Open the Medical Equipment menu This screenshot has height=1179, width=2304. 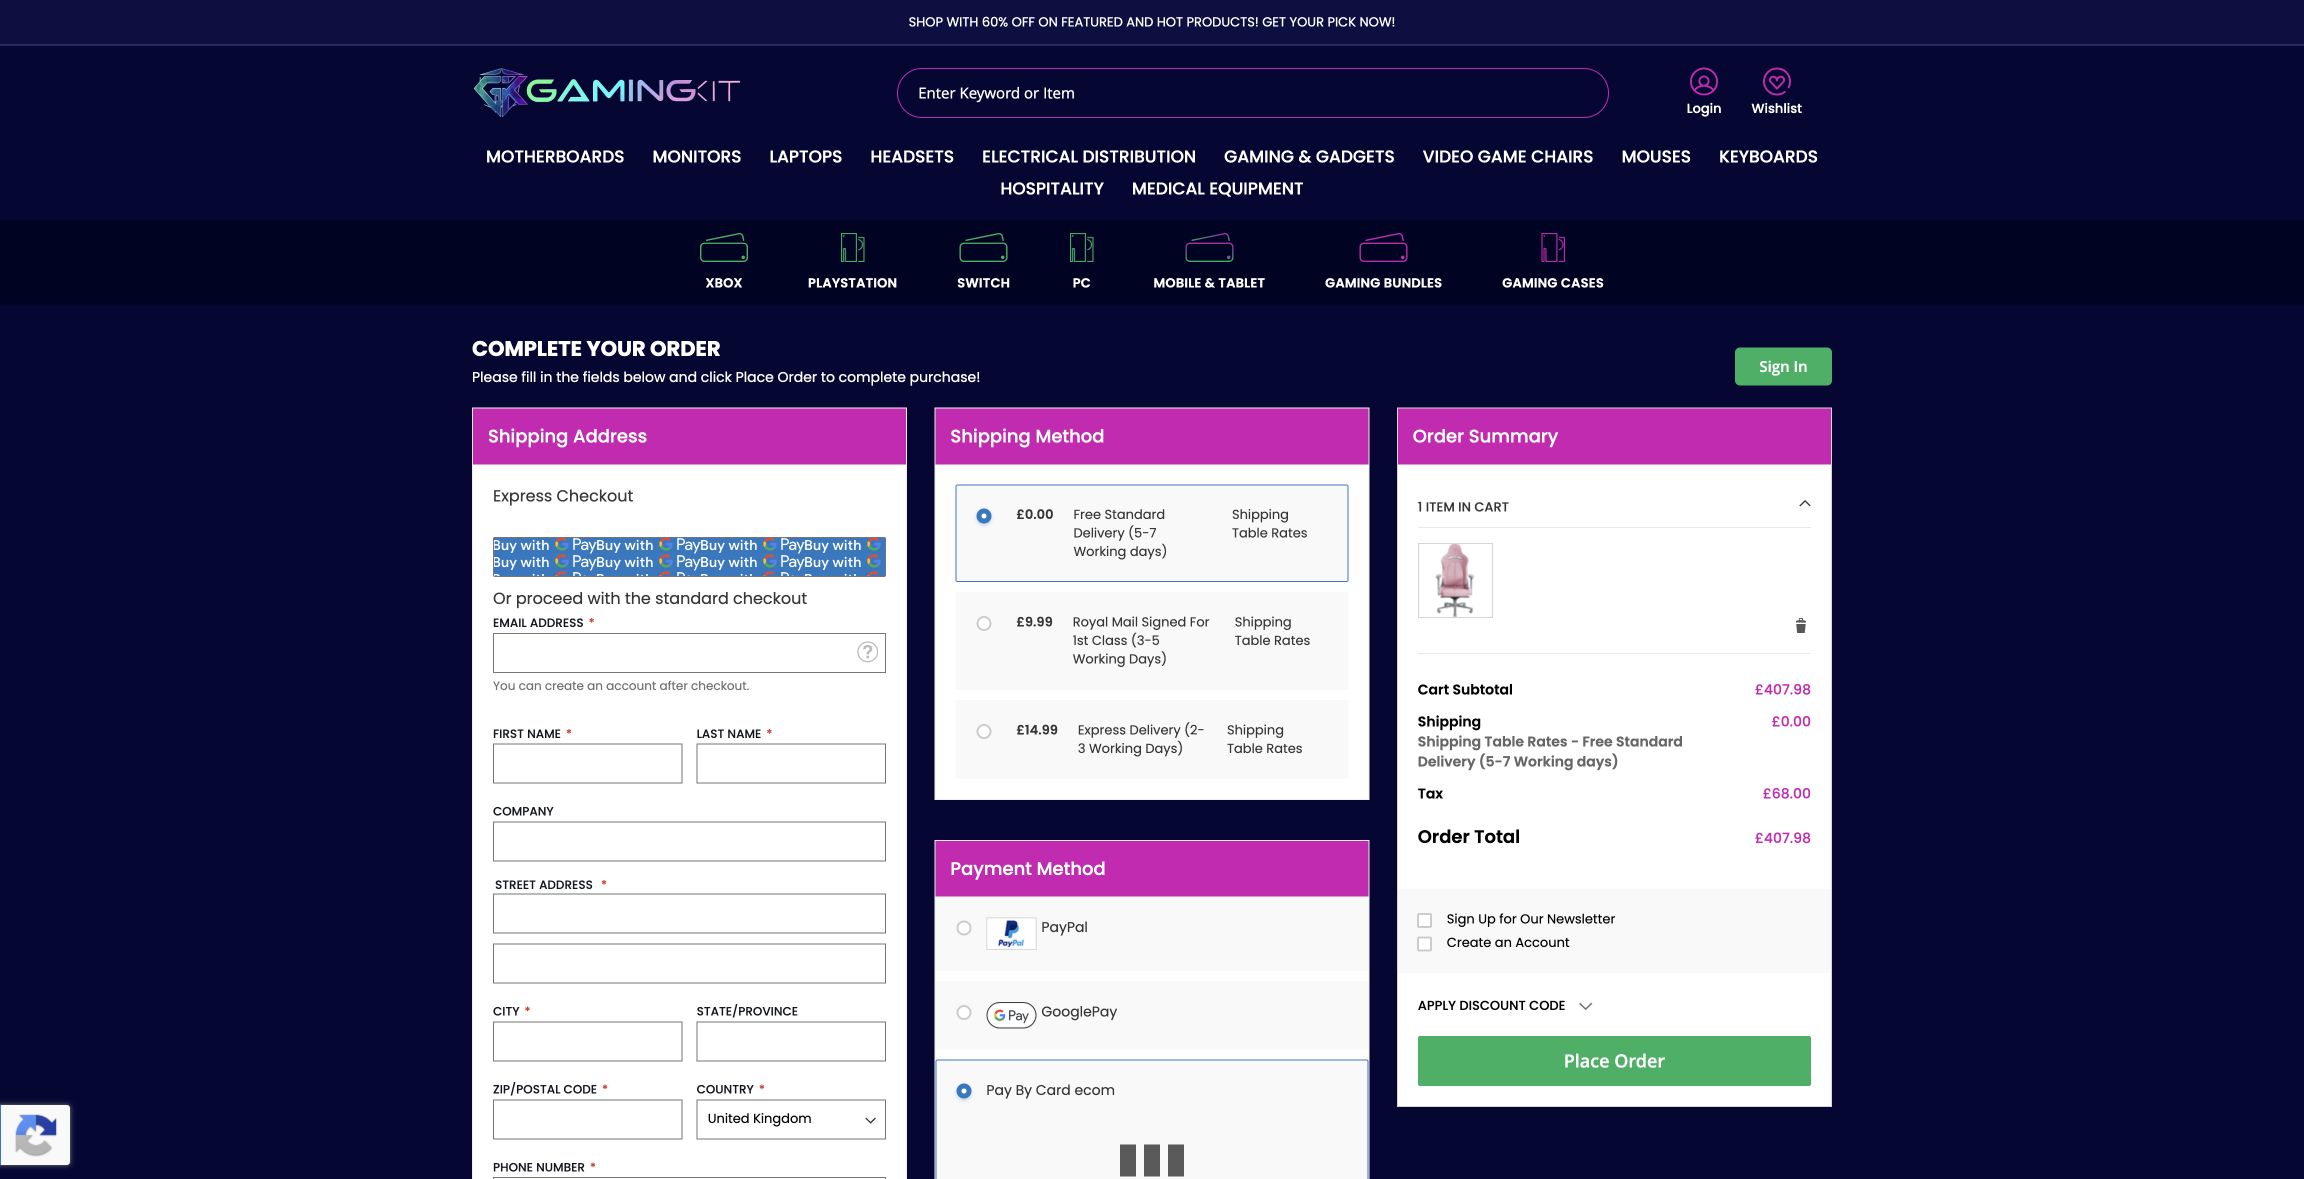(1217, 189)
